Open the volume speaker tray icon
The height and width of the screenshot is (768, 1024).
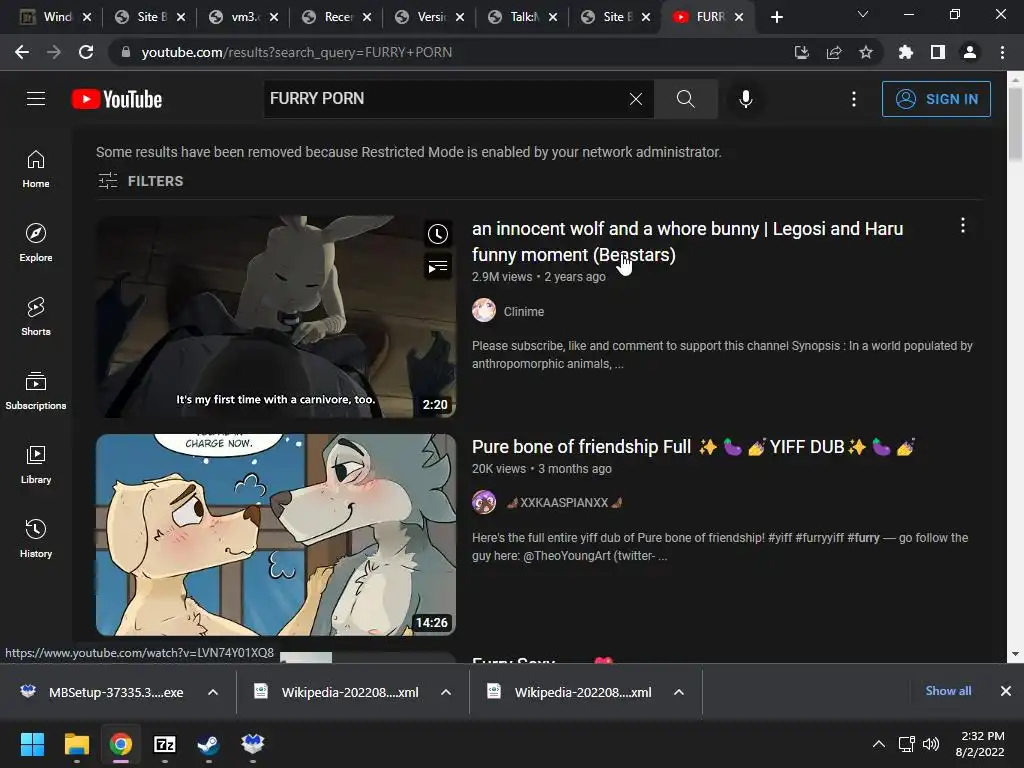931,744
